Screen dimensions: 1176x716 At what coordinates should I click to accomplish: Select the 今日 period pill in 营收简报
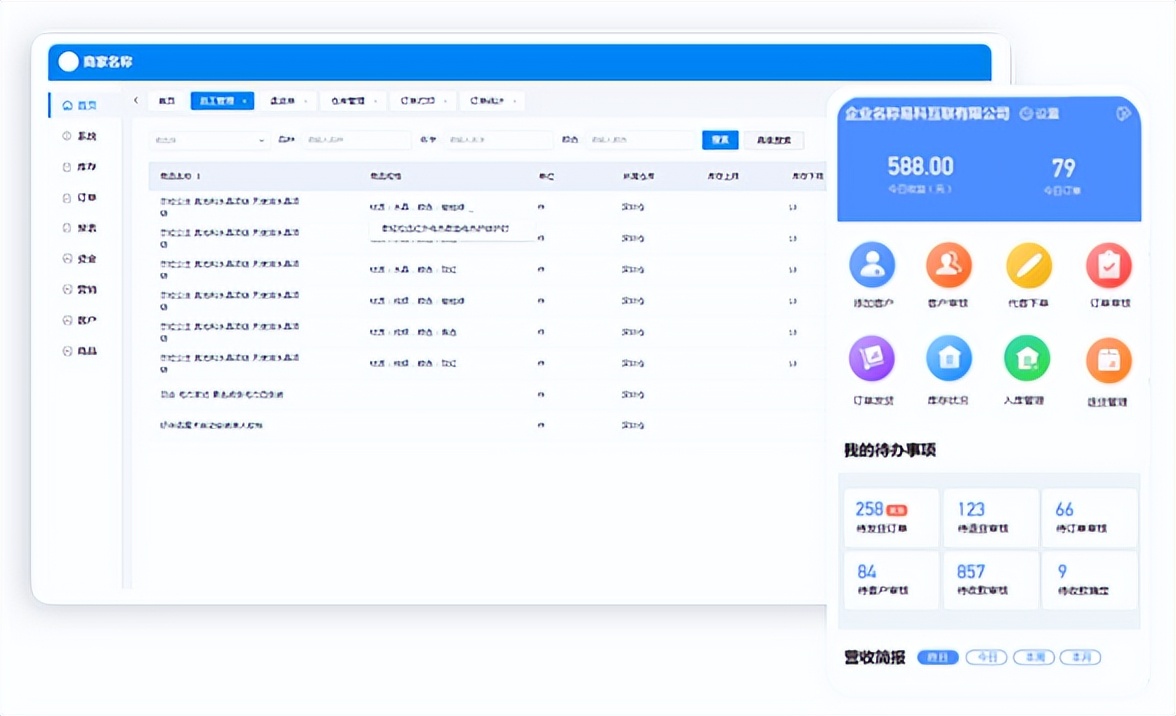[x=987, y=657]
